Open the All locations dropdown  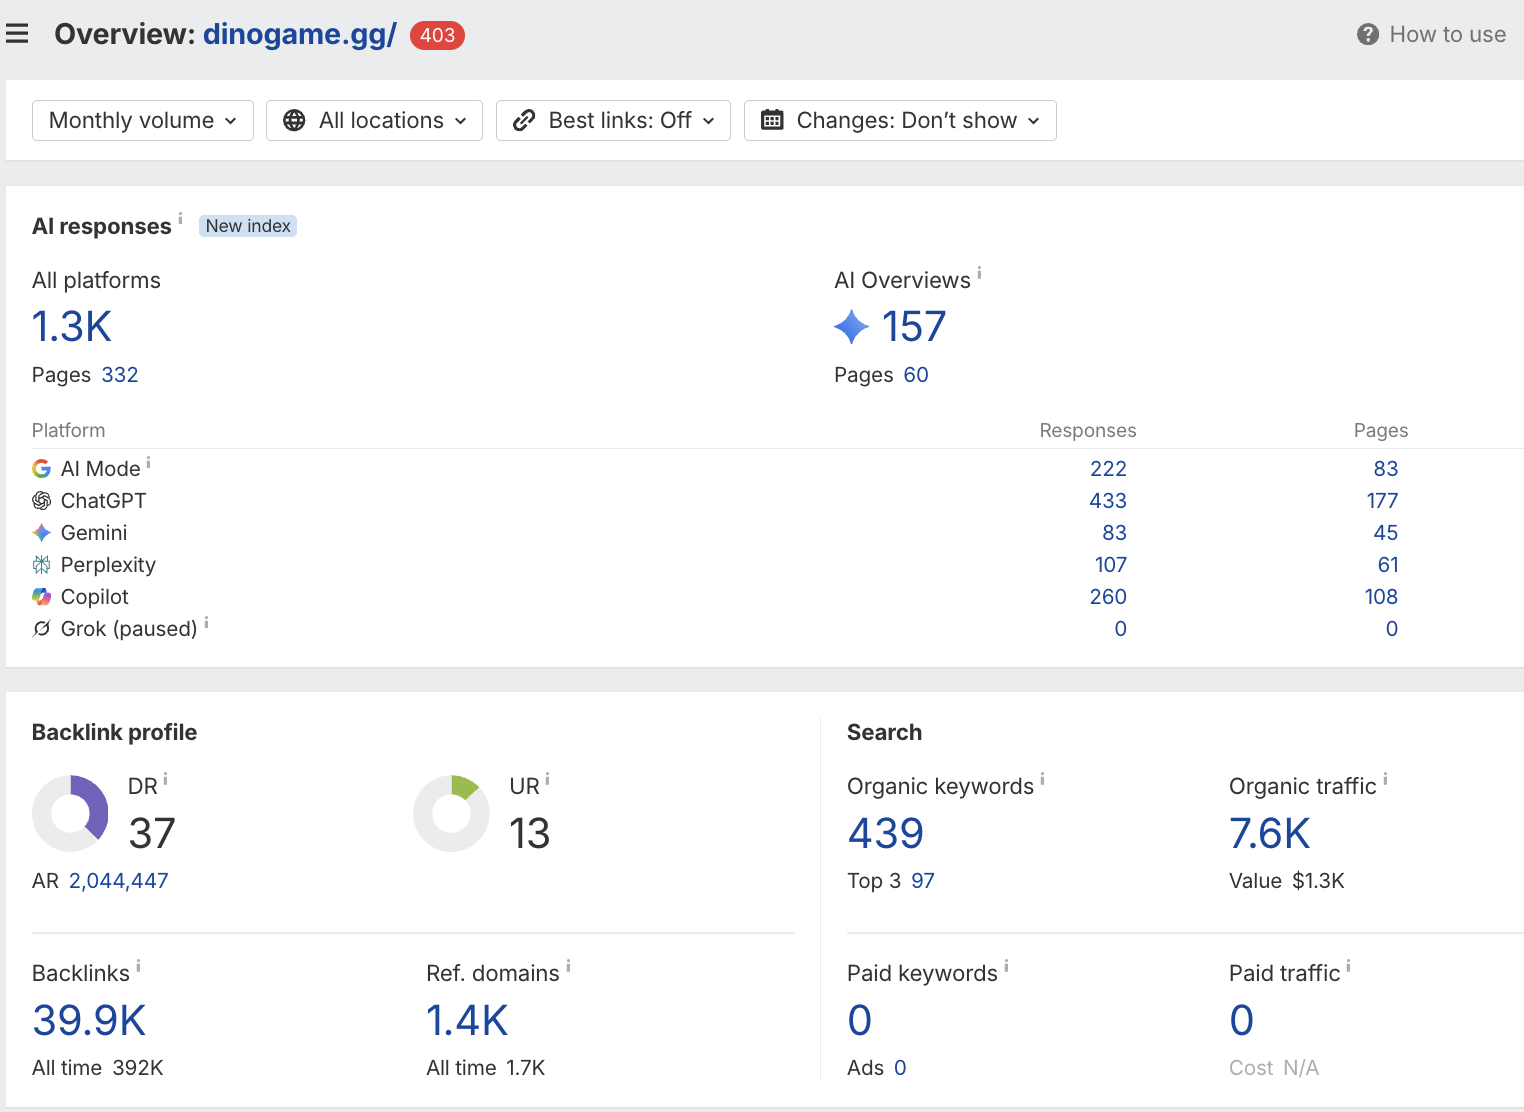[x=374, y=121]
